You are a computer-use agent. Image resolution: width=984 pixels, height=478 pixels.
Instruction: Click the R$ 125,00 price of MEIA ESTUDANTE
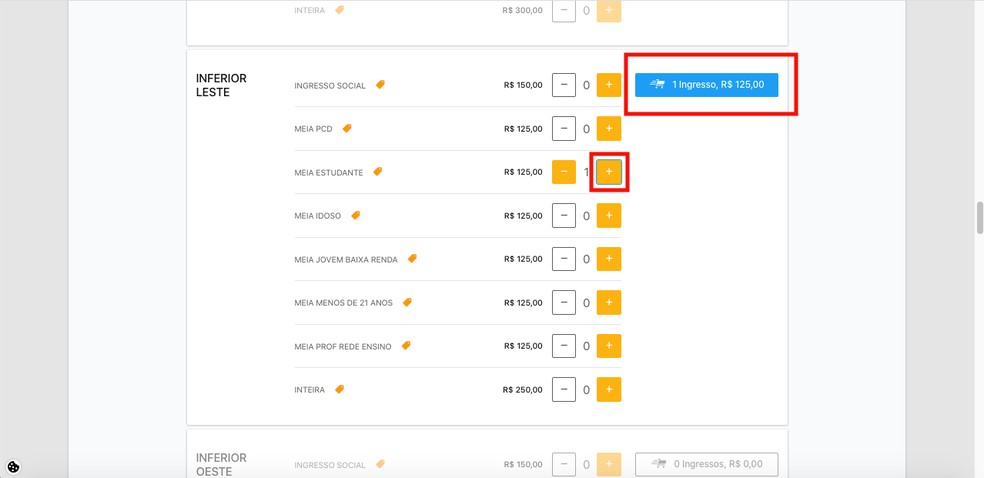tap(523, 172)
